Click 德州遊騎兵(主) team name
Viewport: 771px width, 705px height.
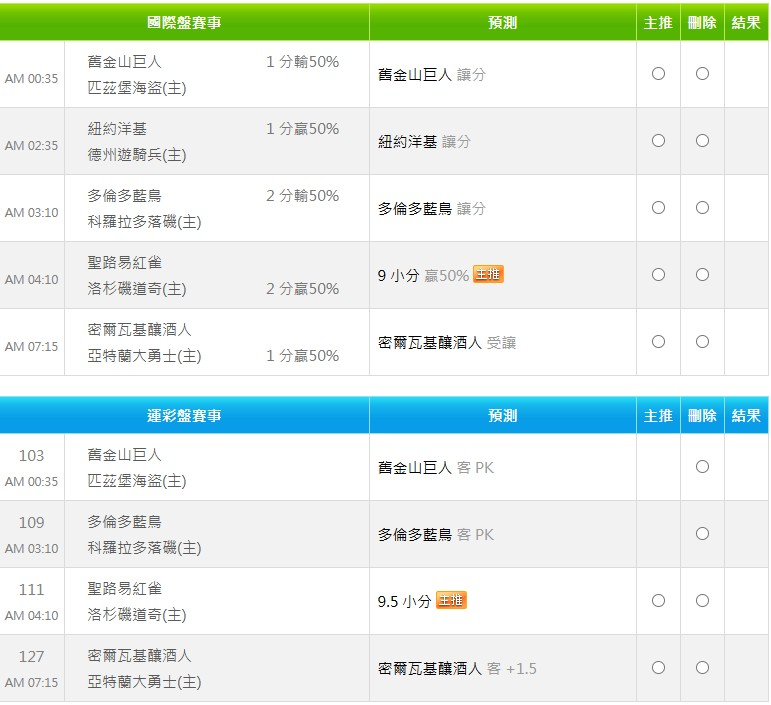coord(137,155)
